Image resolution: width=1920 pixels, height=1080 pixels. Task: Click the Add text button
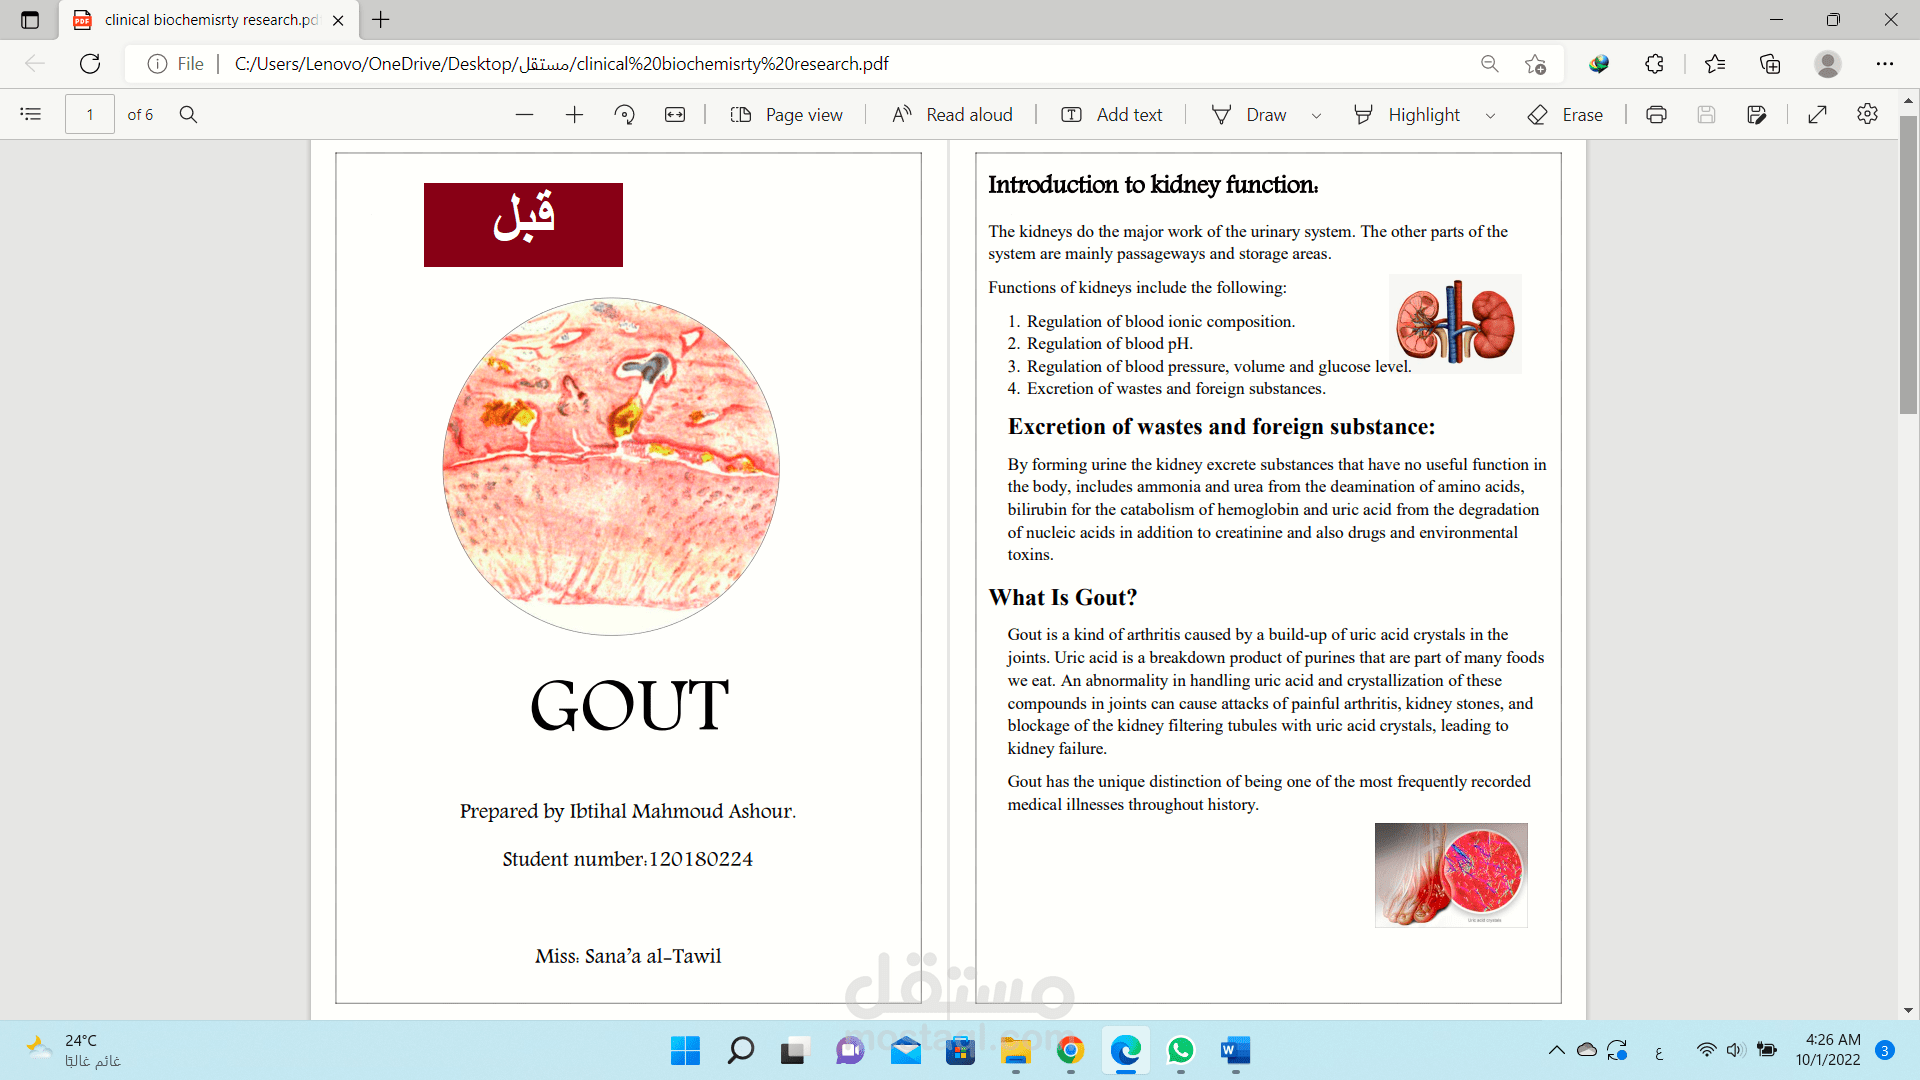tap(1112, 115)
